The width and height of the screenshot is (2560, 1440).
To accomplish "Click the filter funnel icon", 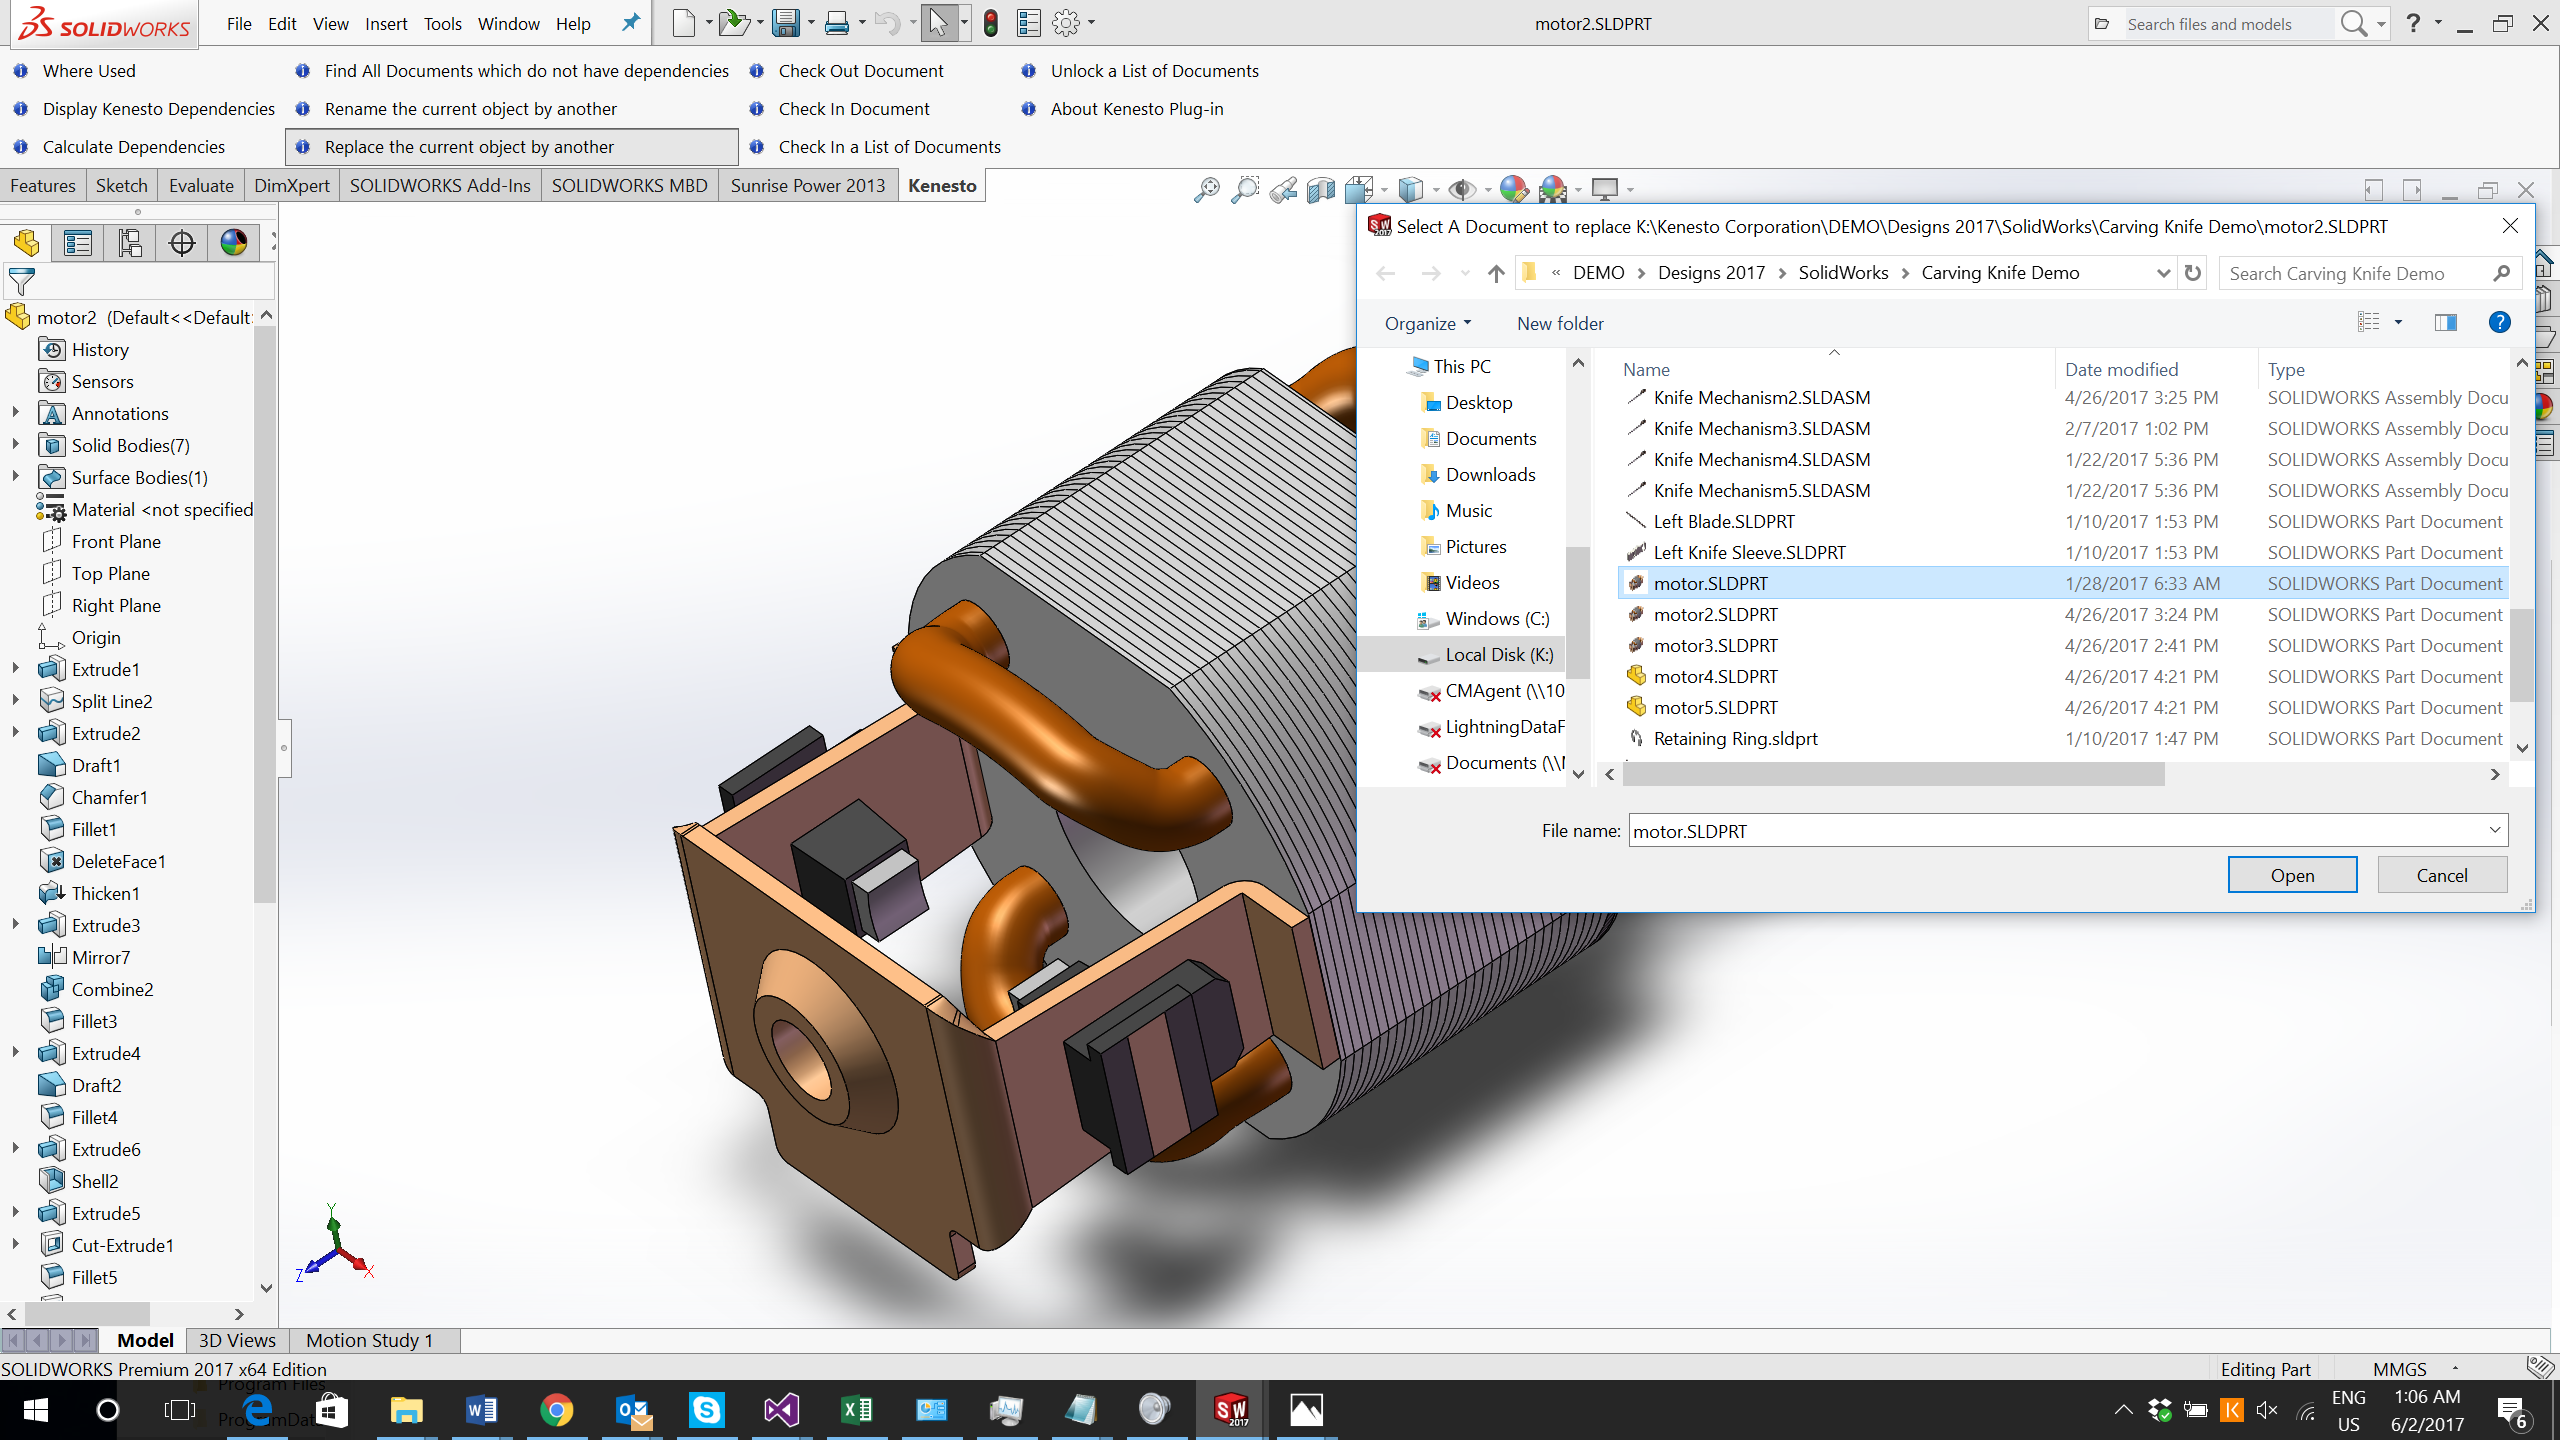I will tap(22, 281).
